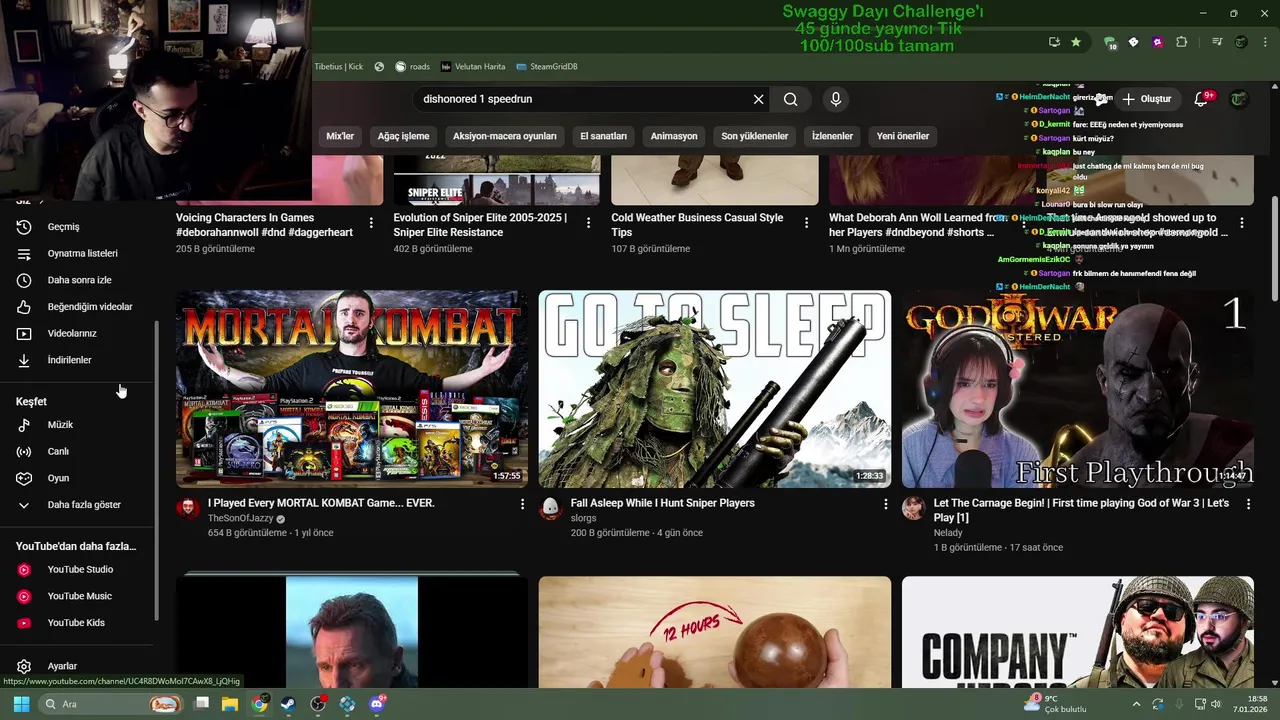
Task: Open options menu for Fall Asleep sniper video
Action: pyautogui.click(x=885, y=504)
